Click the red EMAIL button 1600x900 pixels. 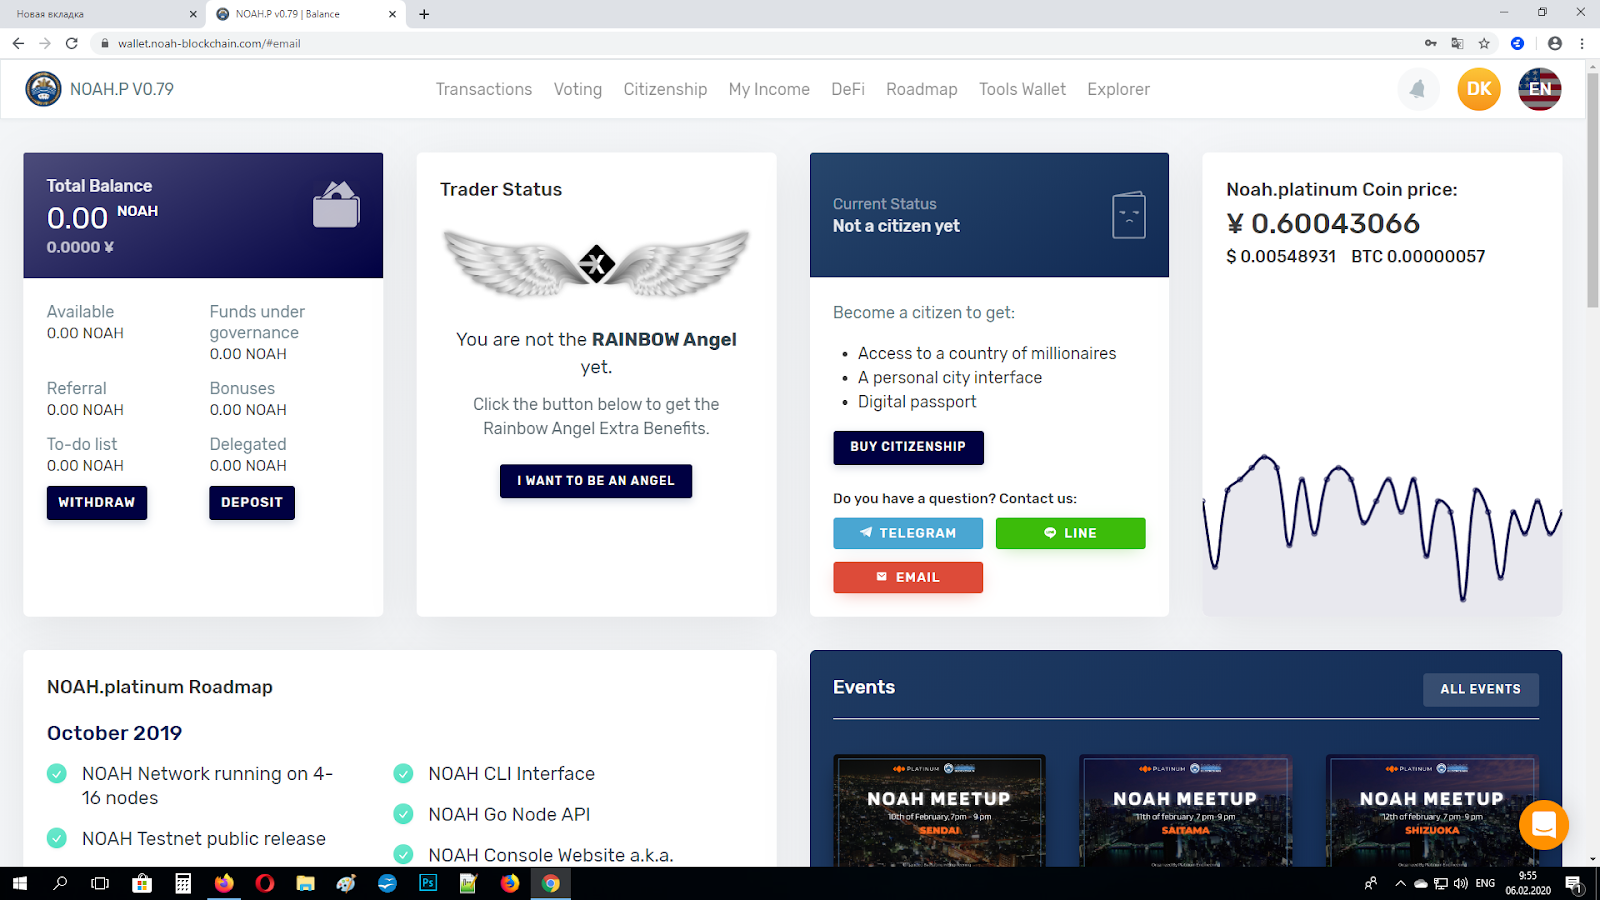coord(908,577)
